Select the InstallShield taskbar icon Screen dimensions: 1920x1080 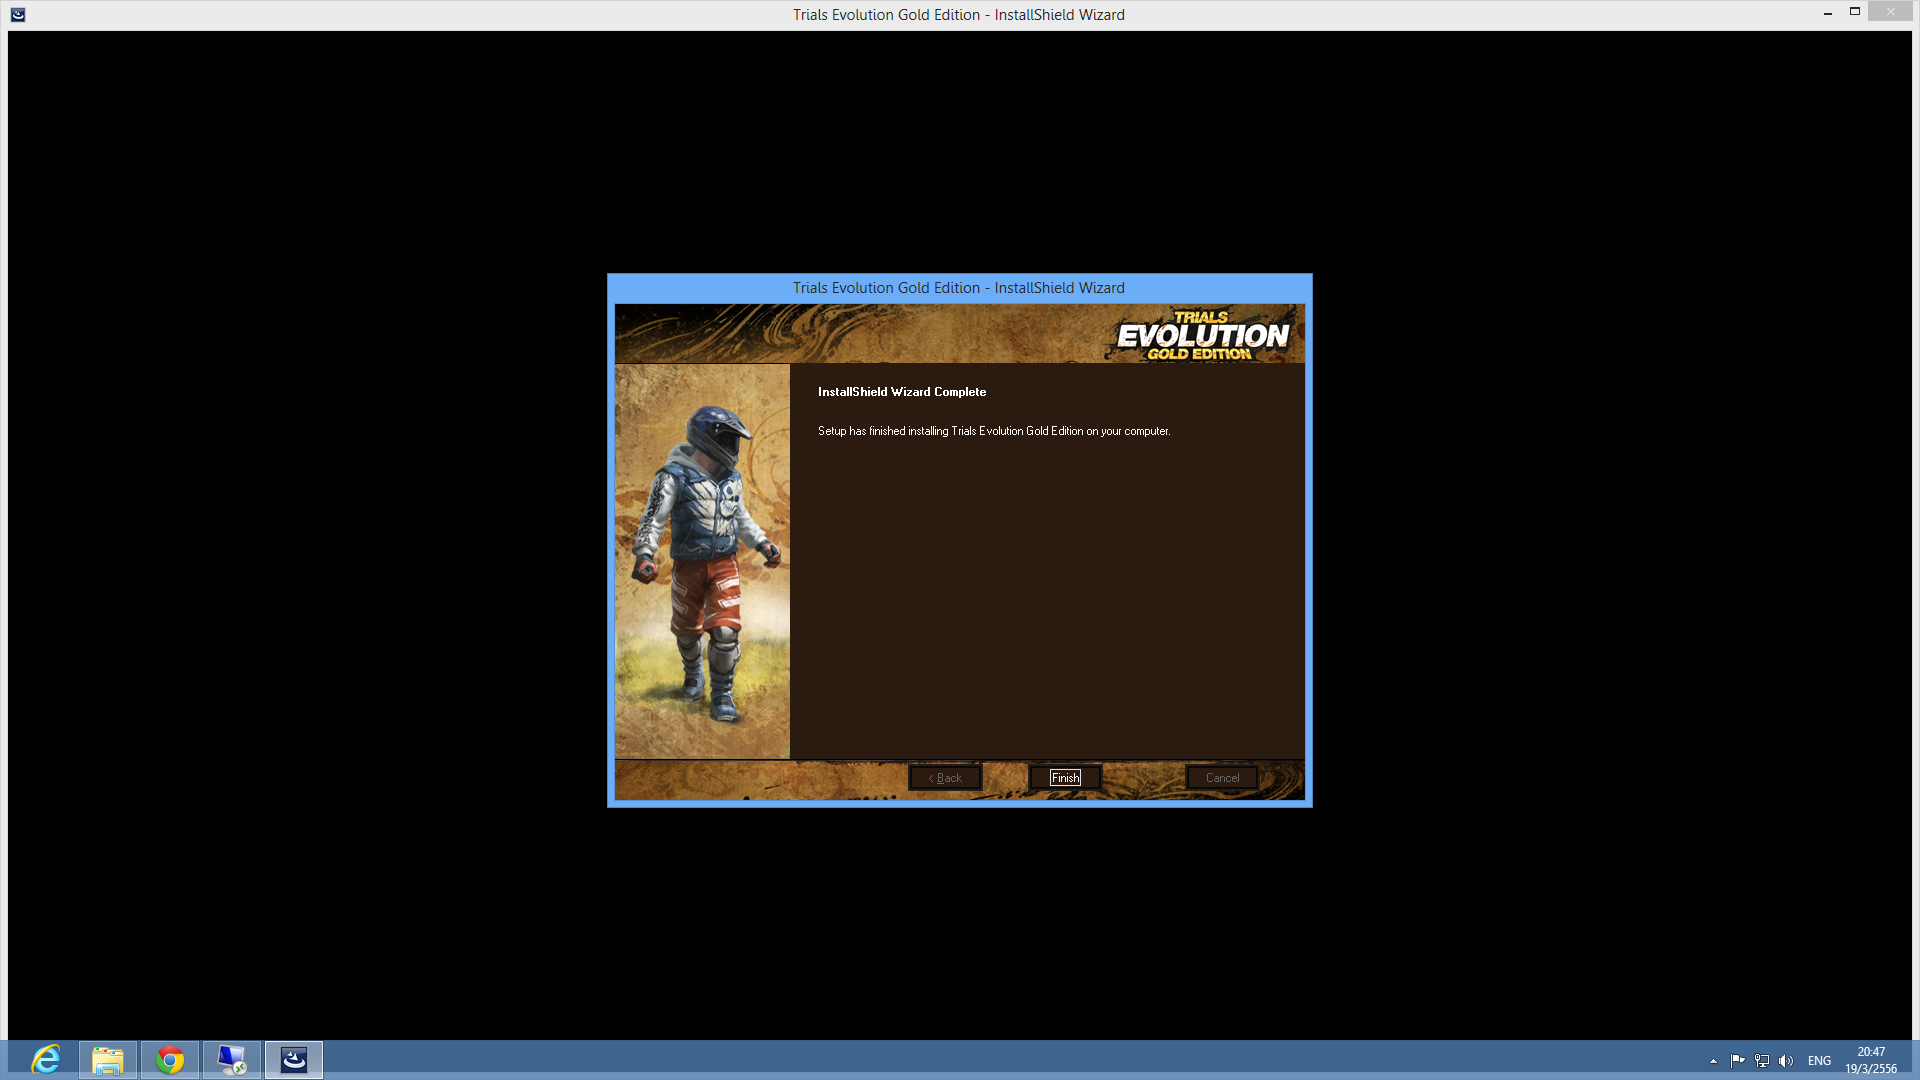[294, 1059]
